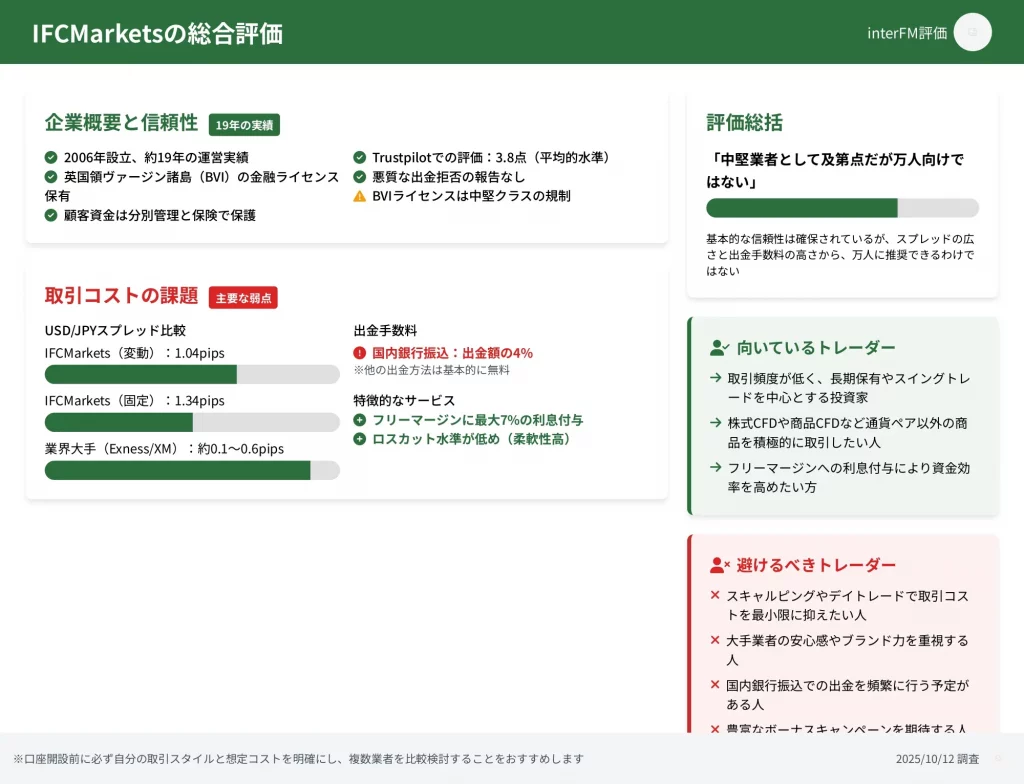Click the green 19年の実績 badge
The width and height of the screenshot is (1024, 784).
tap(244, 125)
